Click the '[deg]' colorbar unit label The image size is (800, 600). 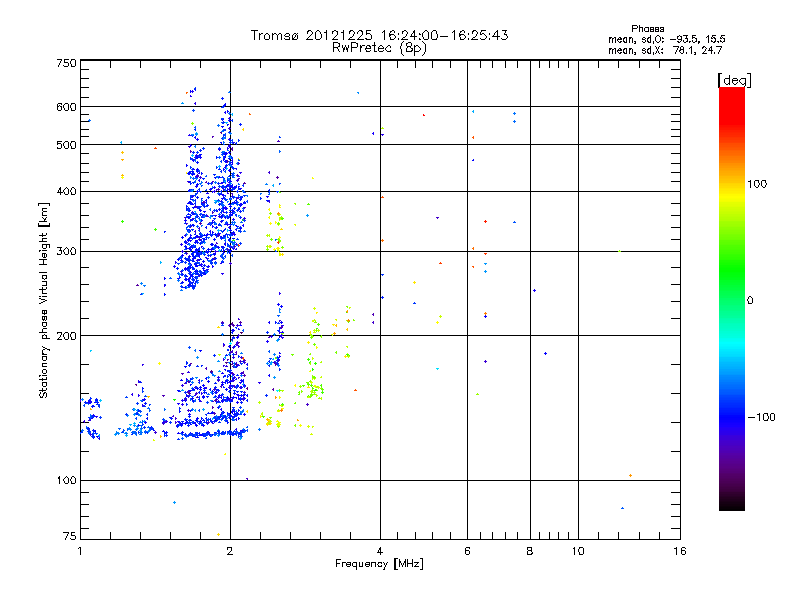click(x=734, y=80)
